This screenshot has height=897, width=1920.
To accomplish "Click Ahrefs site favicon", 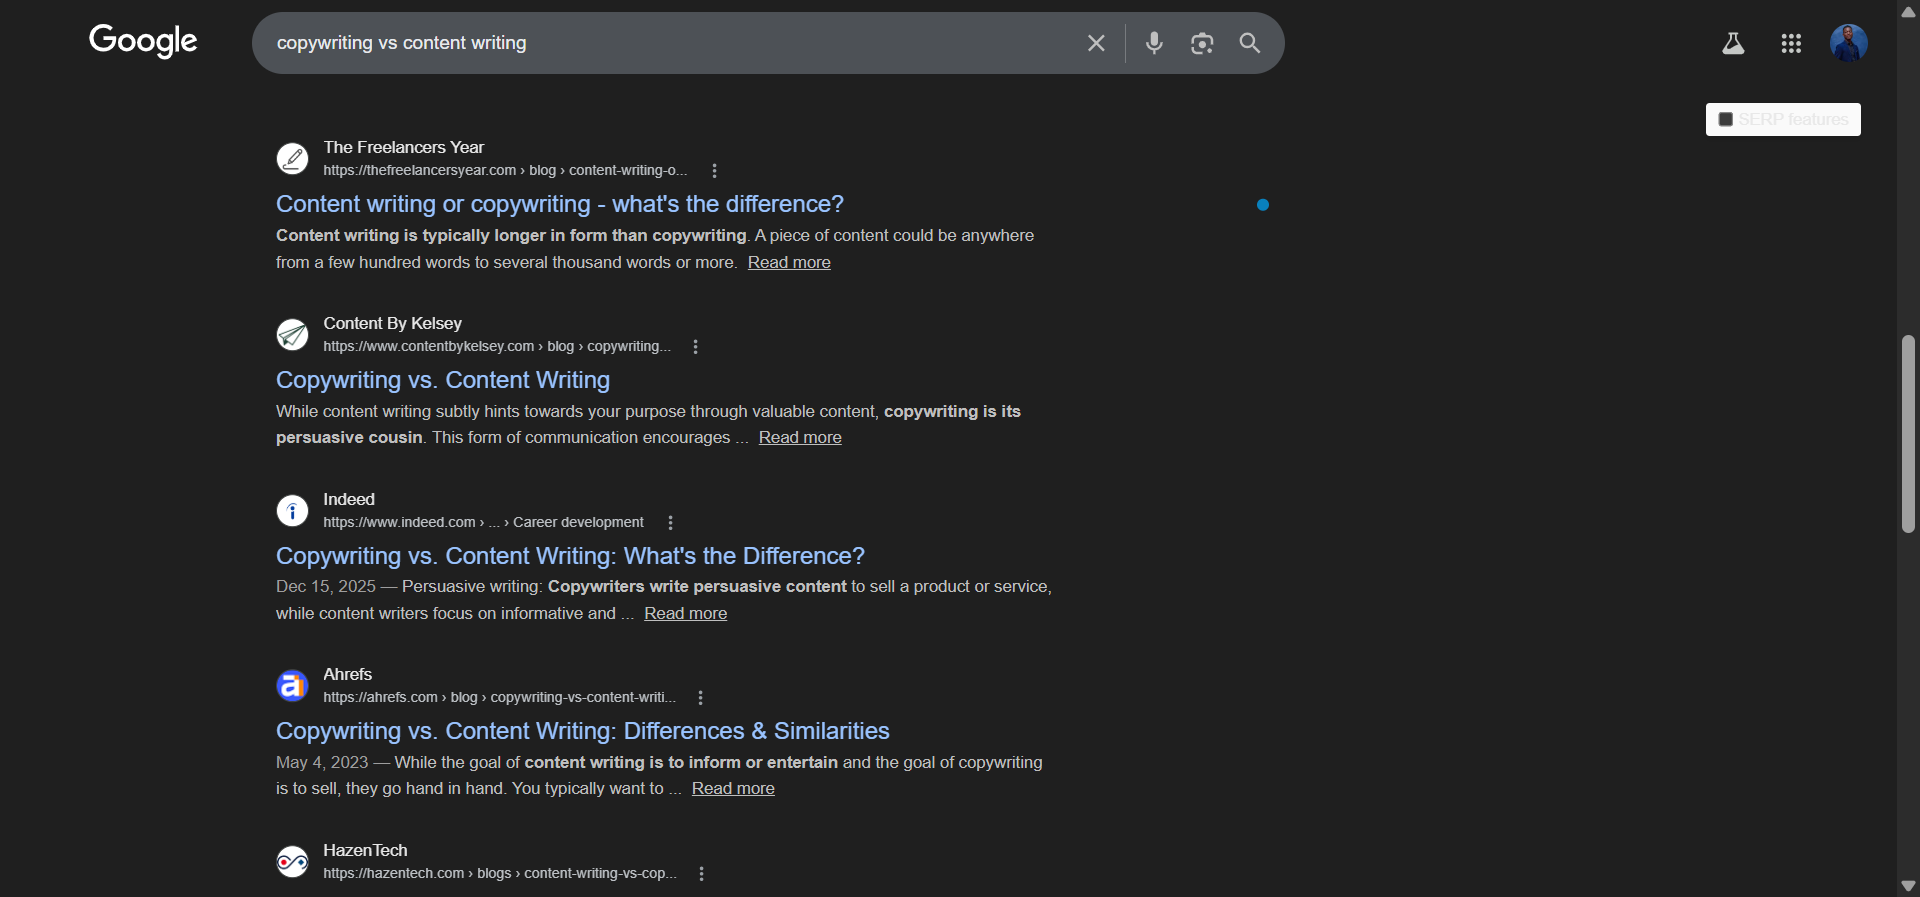I will [x=292, y=685].
